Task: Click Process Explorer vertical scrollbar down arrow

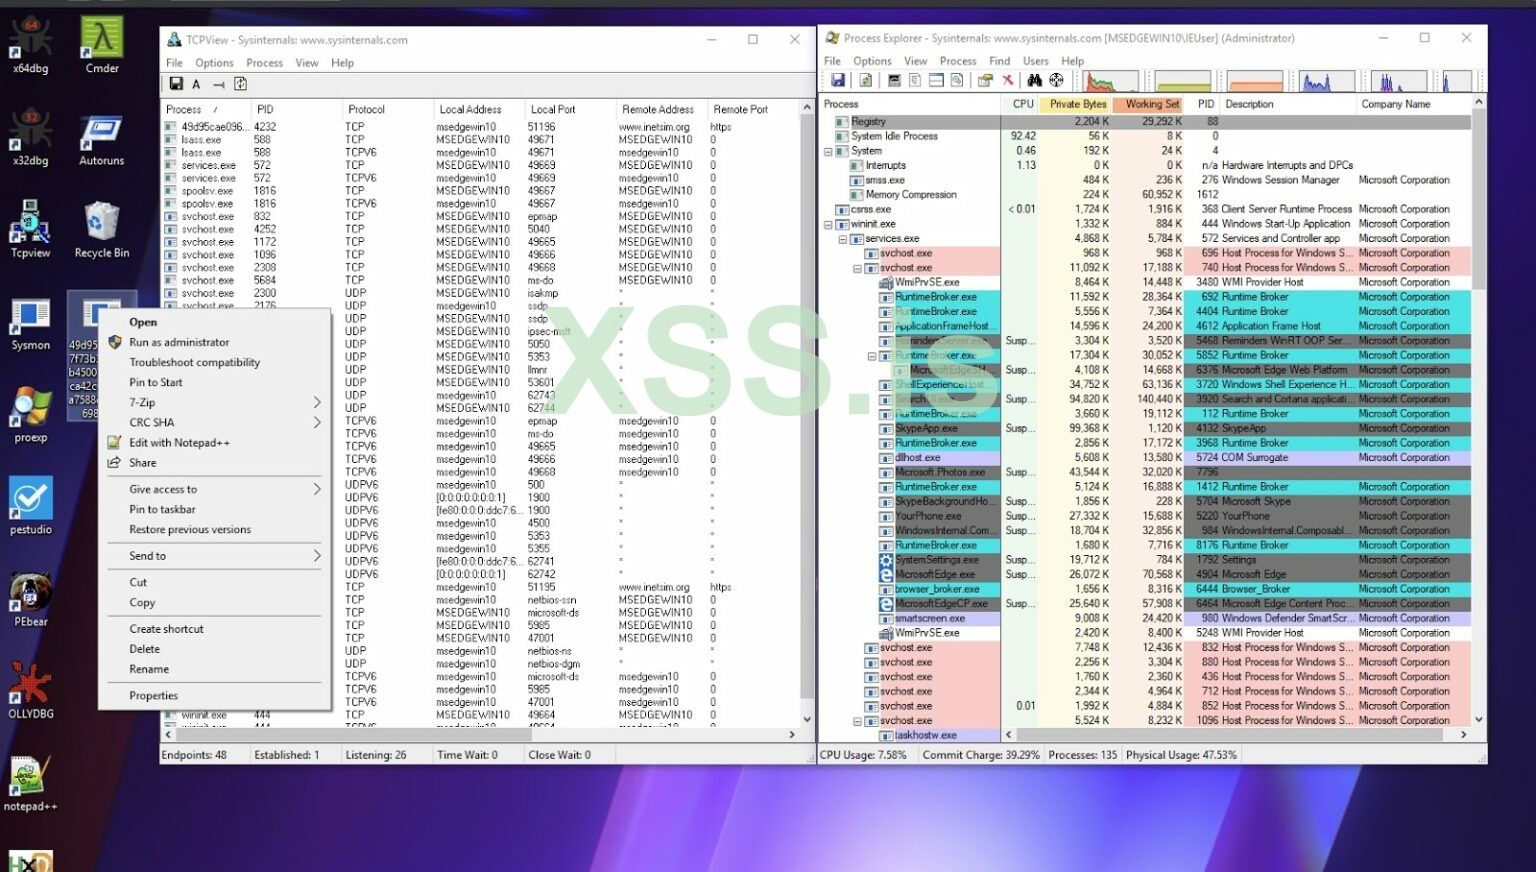Action: pyautogui.click(x=1479, y=719)
